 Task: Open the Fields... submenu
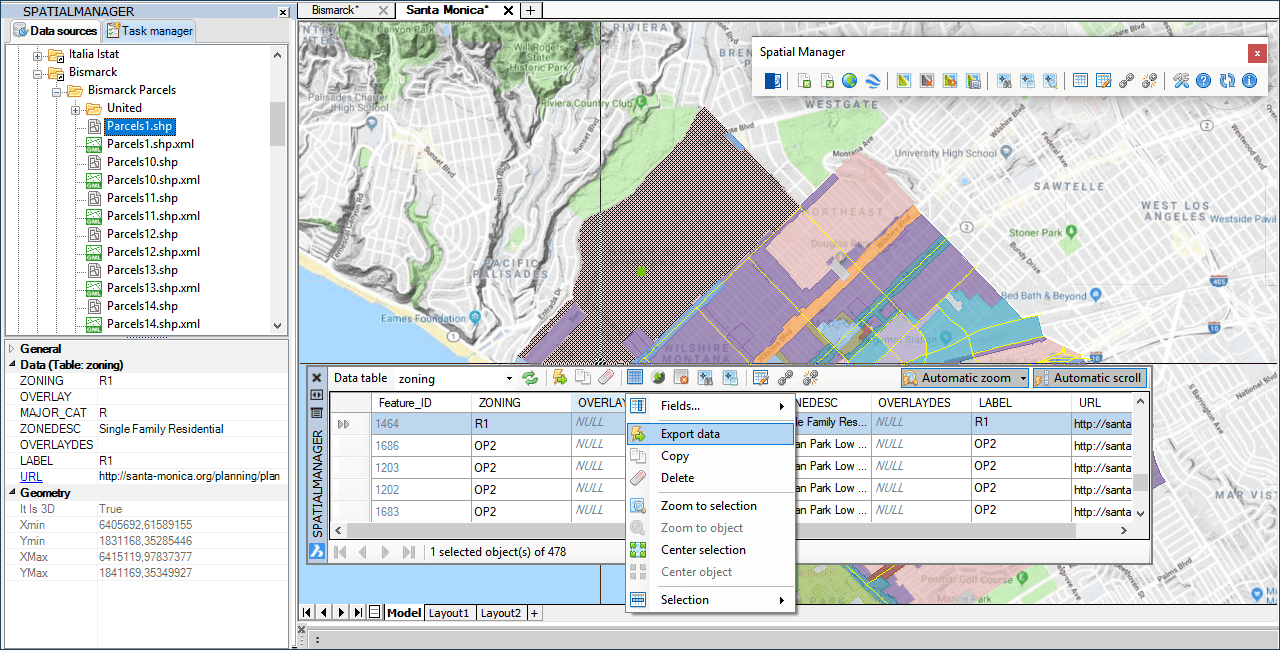[710, 406]
